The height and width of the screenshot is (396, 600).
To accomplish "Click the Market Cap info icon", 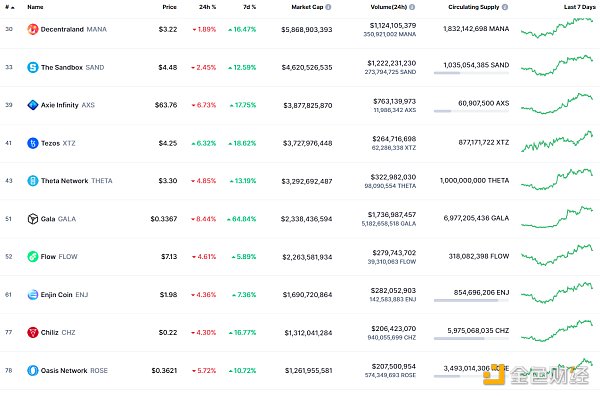I will tap(328, 7).
